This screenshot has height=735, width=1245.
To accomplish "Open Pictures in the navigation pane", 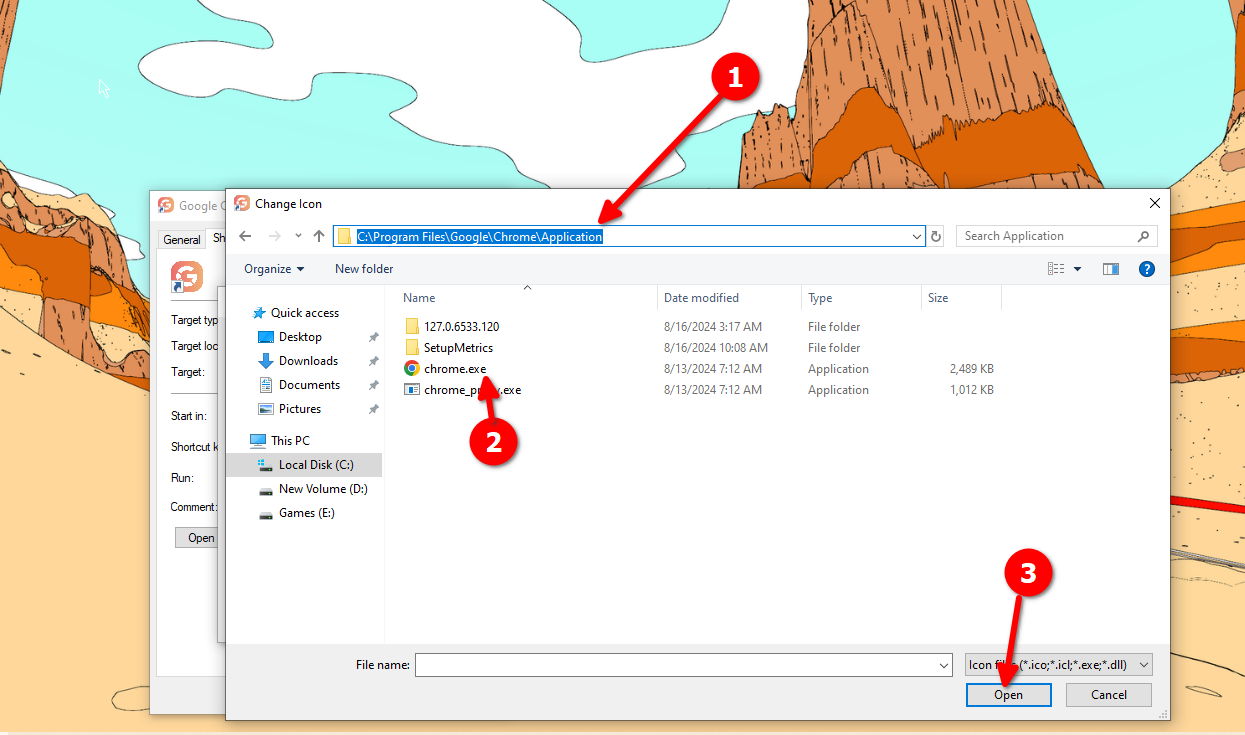I will point(300,409).
